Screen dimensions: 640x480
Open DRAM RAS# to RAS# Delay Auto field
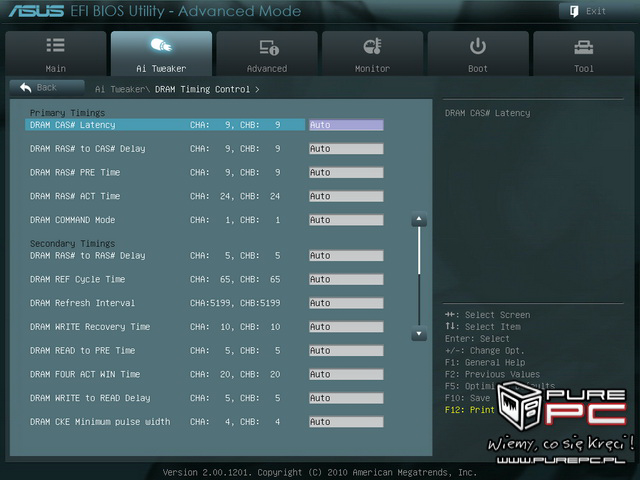(x=346, y=256)
